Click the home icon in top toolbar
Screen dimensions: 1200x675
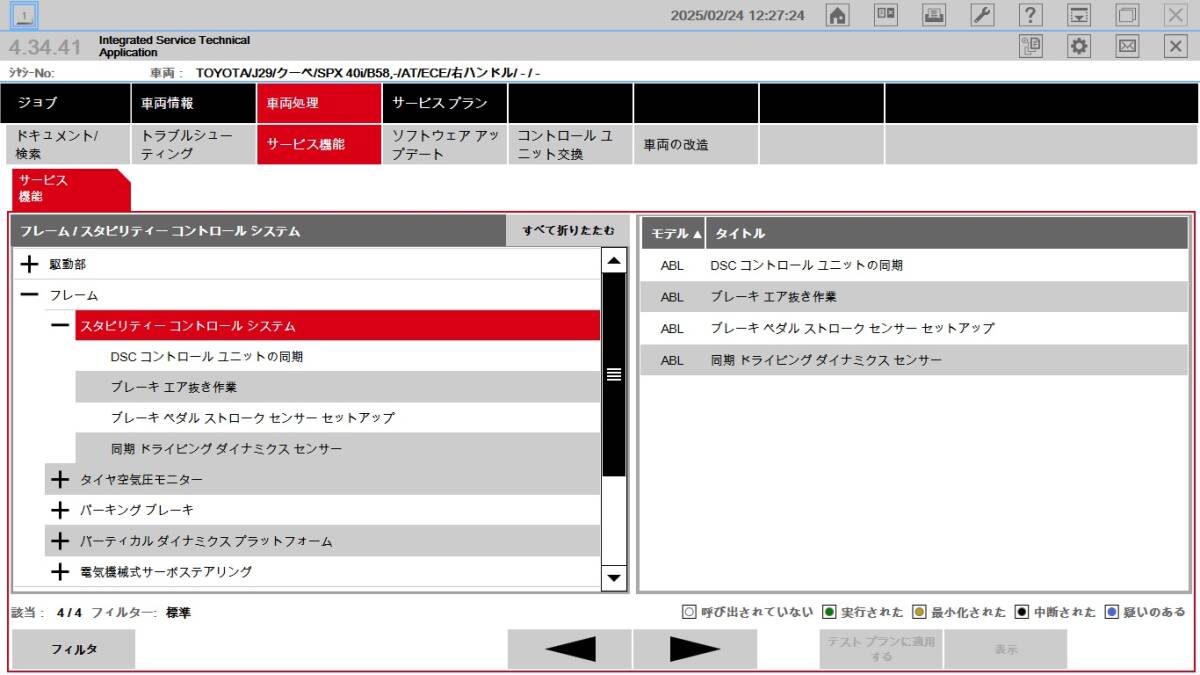click(838, 15)
